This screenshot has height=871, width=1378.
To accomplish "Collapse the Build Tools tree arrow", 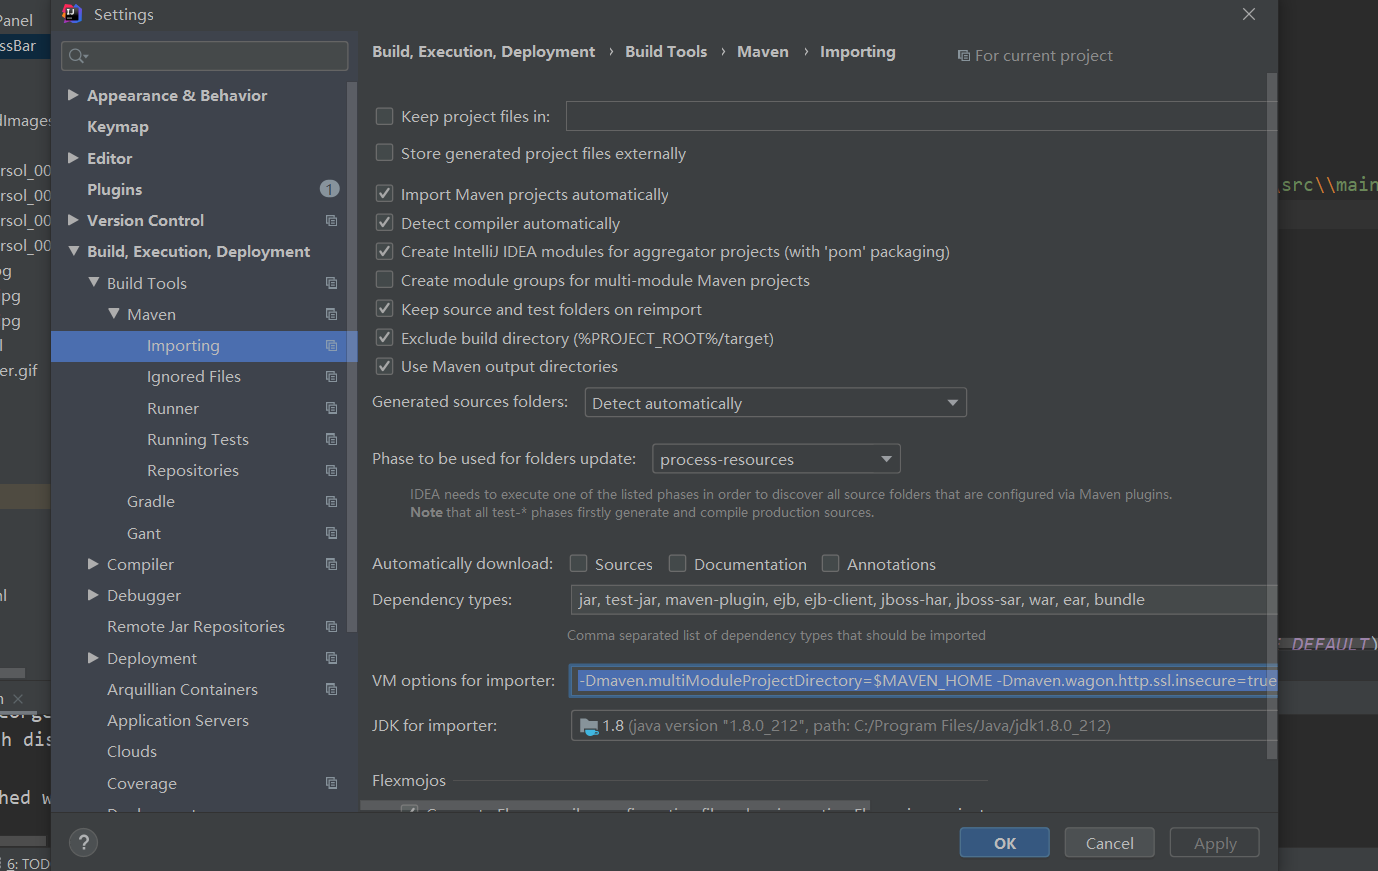I will tap(93, 283).
